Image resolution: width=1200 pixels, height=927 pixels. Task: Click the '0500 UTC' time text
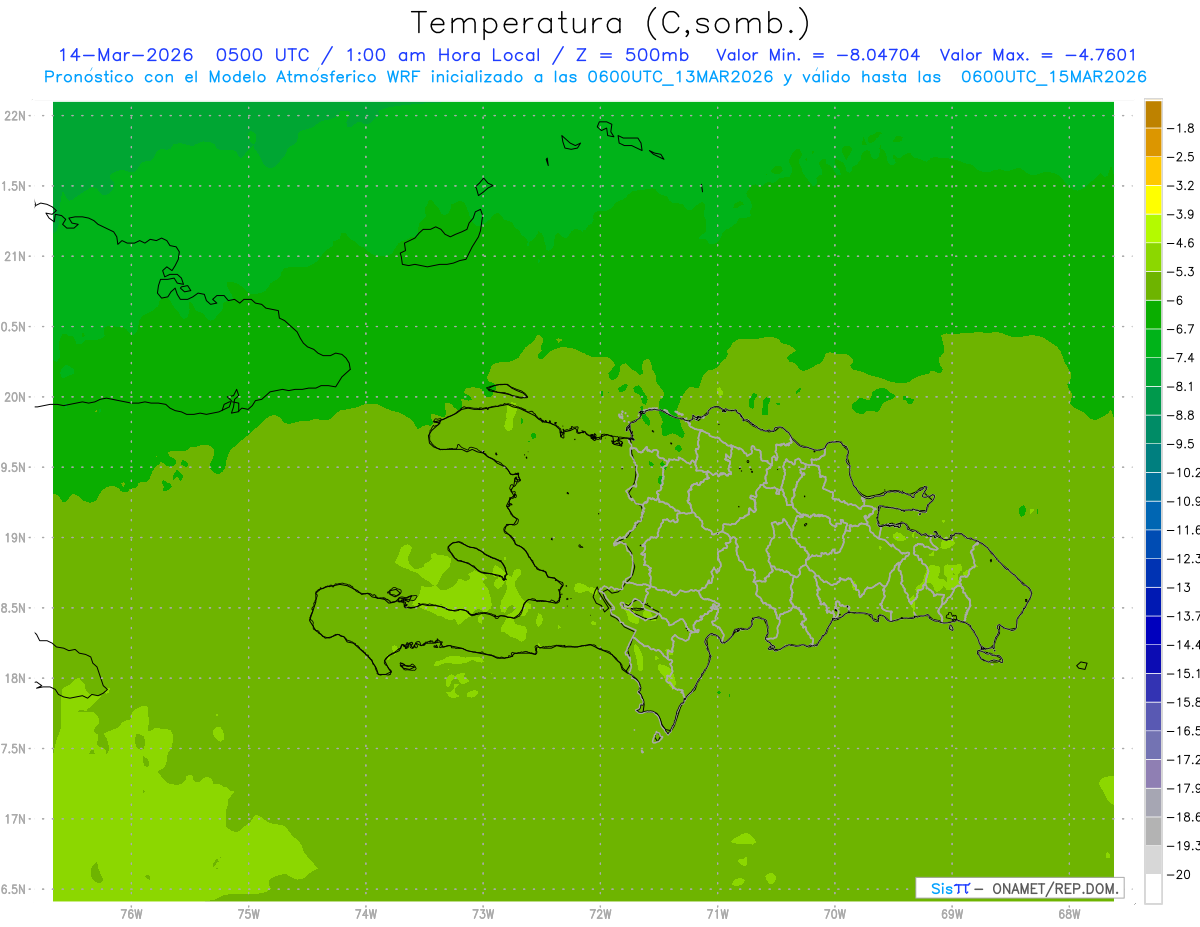tap(263, 55)
